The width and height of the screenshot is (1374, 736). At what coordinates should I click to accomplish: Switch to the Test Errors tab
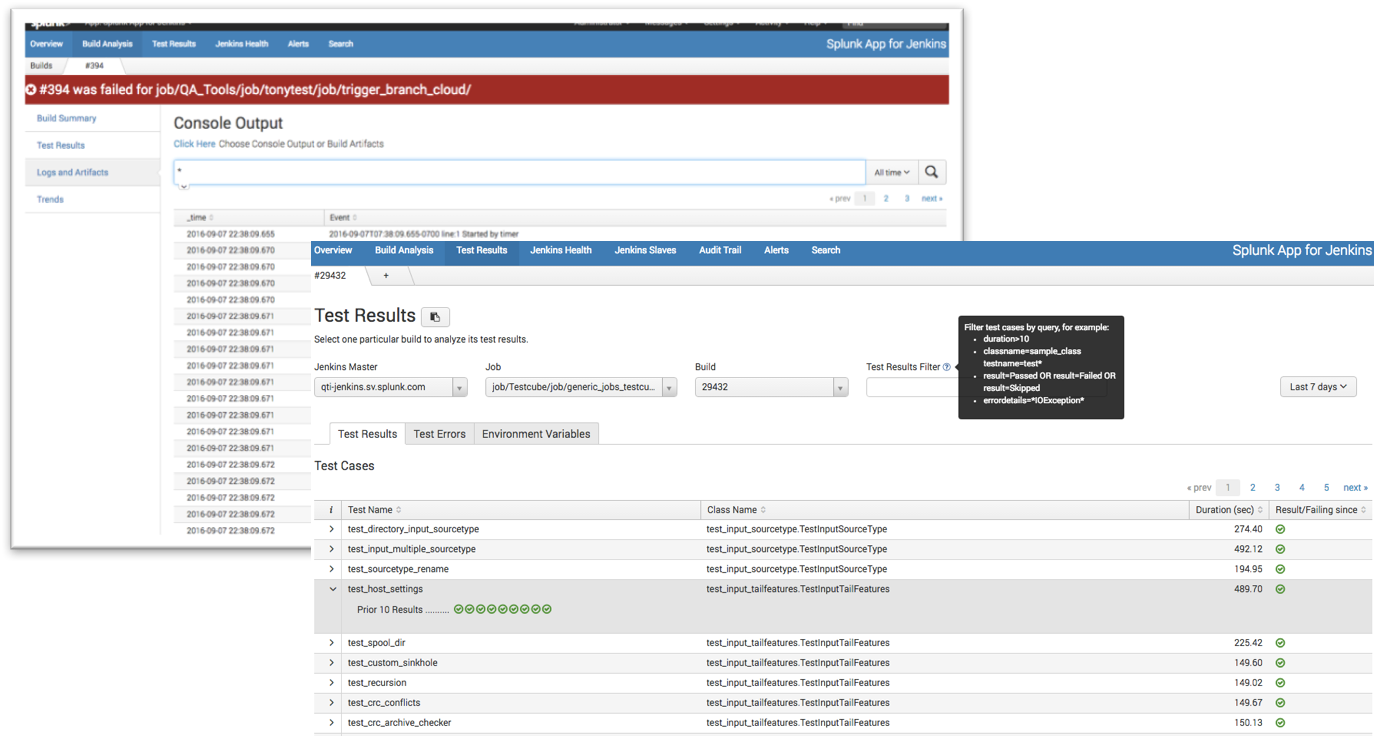[439, 434]
